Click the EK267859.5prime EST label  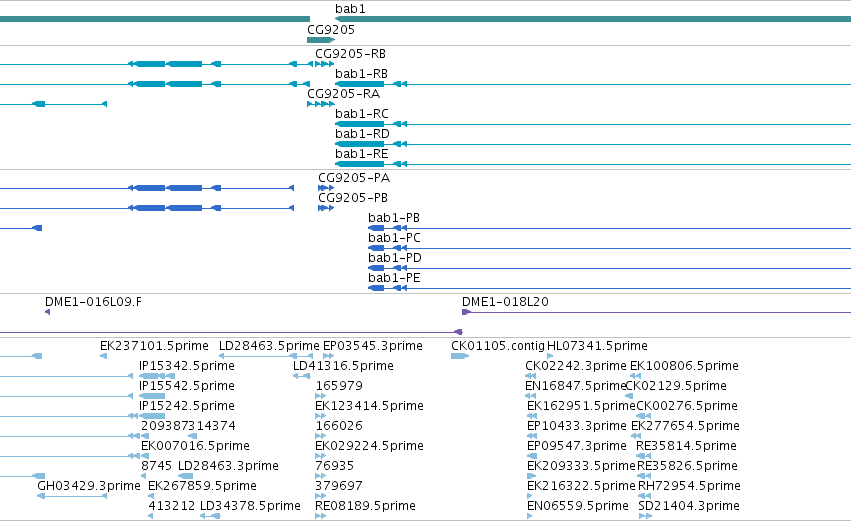pos(202,486)
